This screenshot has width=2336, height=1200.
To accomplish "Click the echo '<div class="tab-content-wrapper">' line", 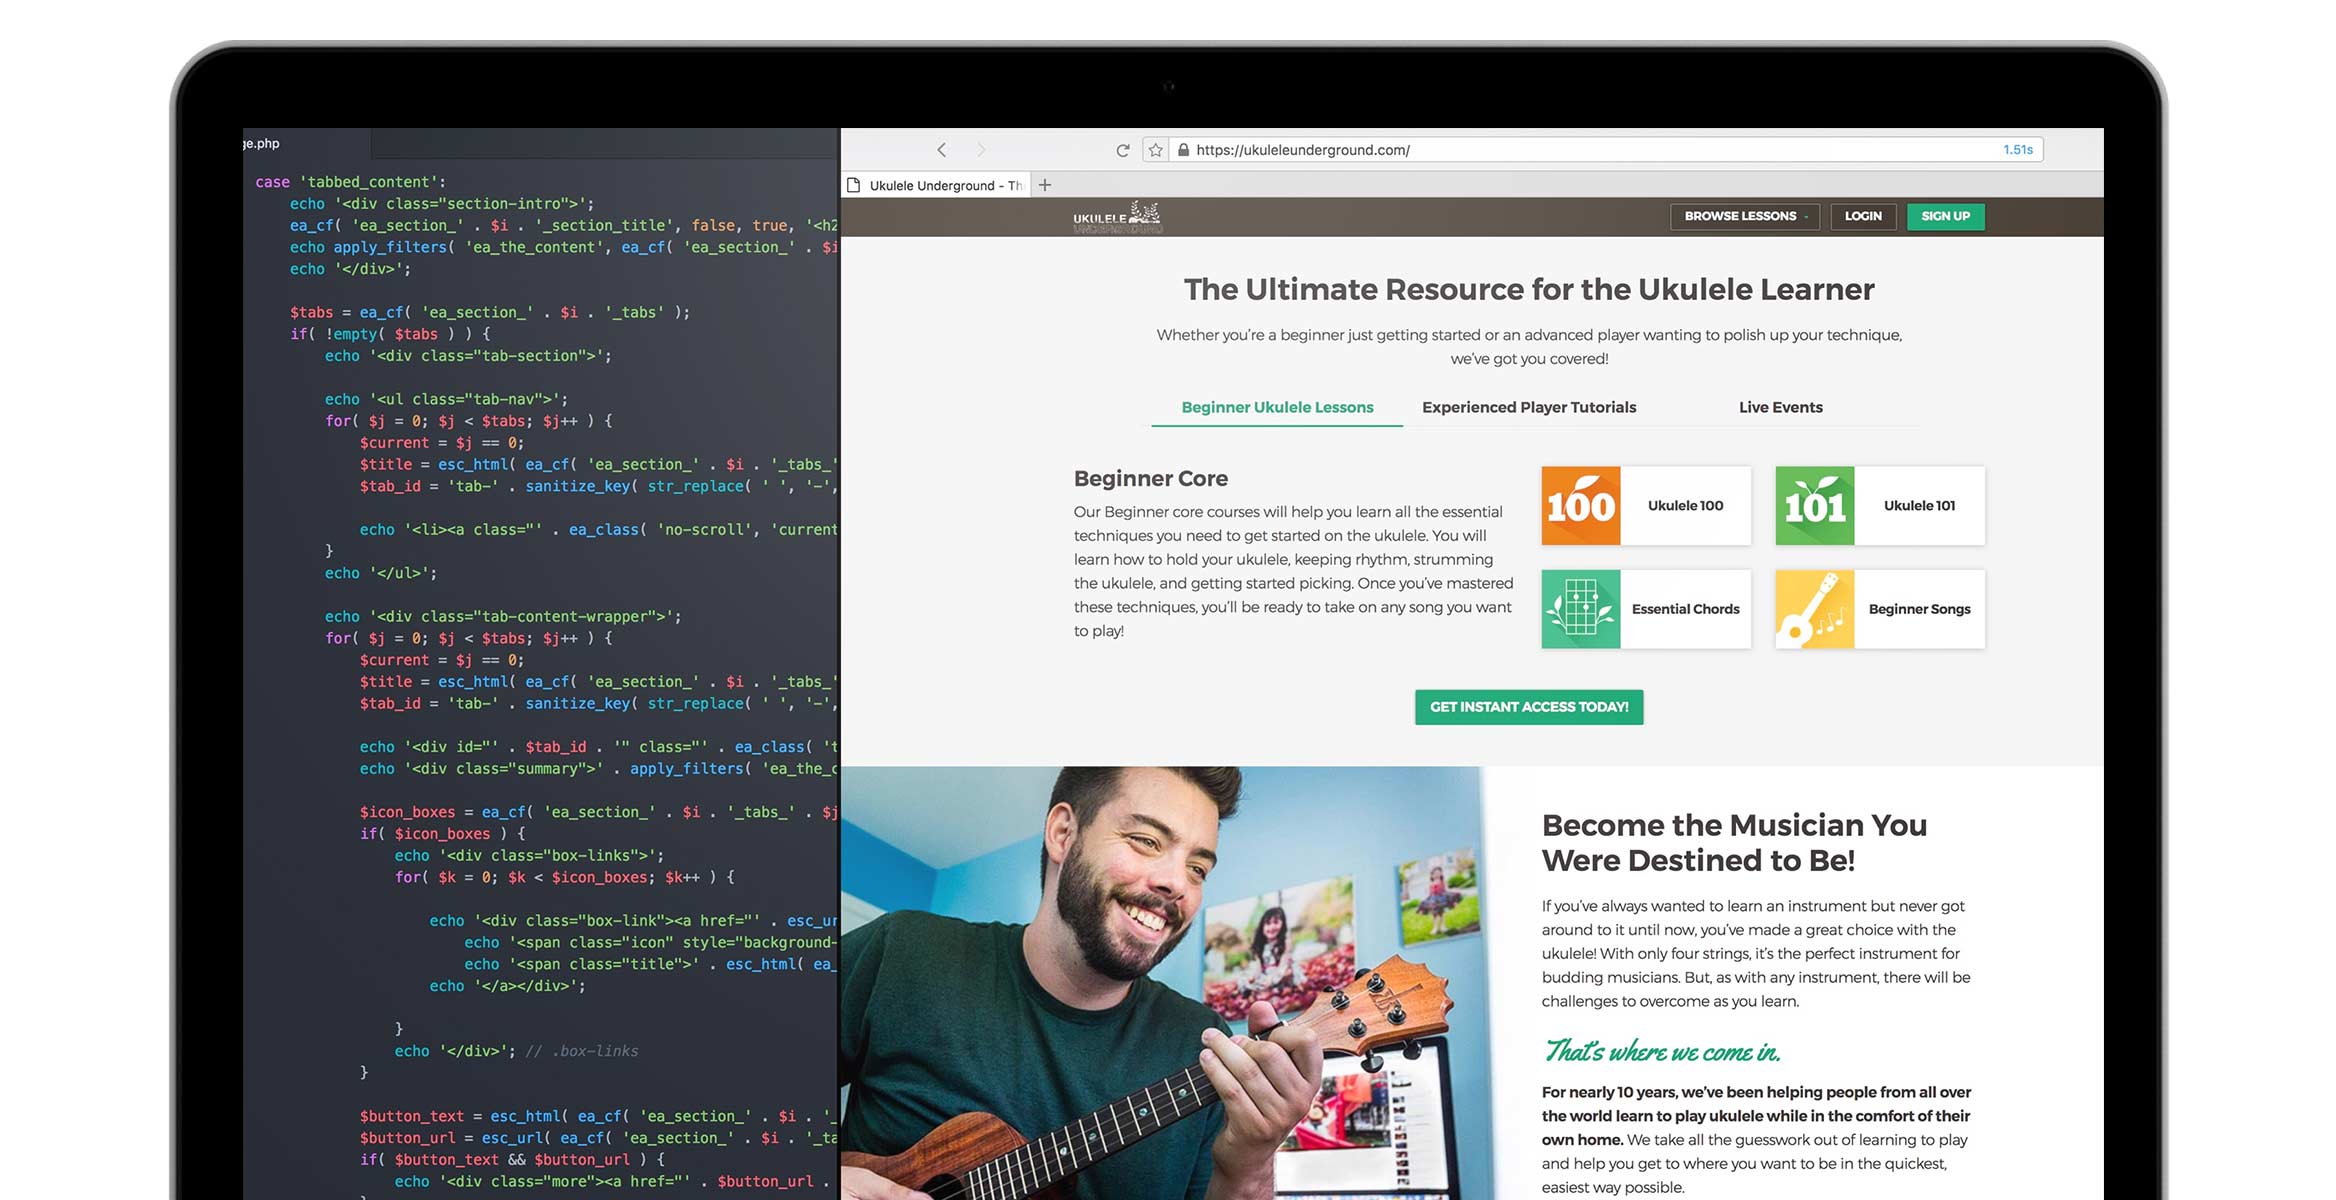I will tap(503, 617).
